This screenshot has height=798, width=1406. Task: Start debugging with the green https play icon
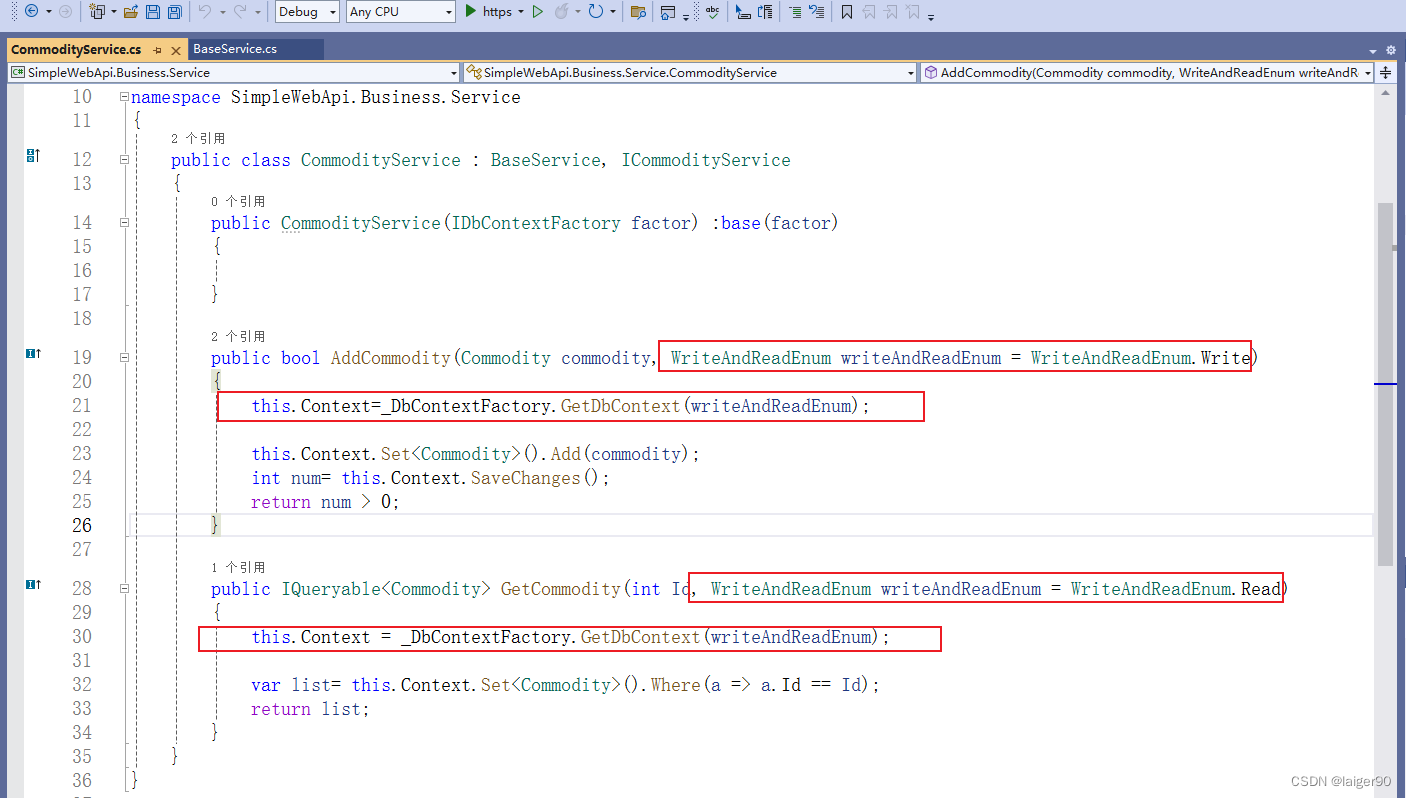click(x=470, y=11)
